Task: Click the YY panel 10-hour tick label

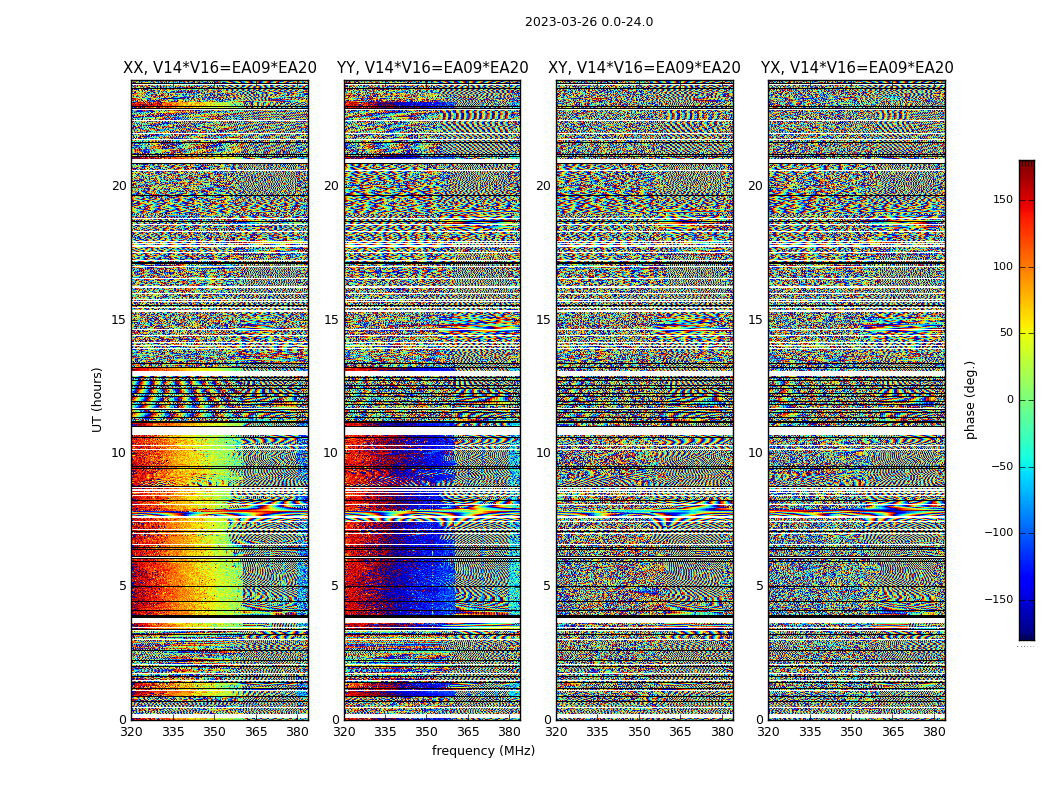Action: point(331,453)
